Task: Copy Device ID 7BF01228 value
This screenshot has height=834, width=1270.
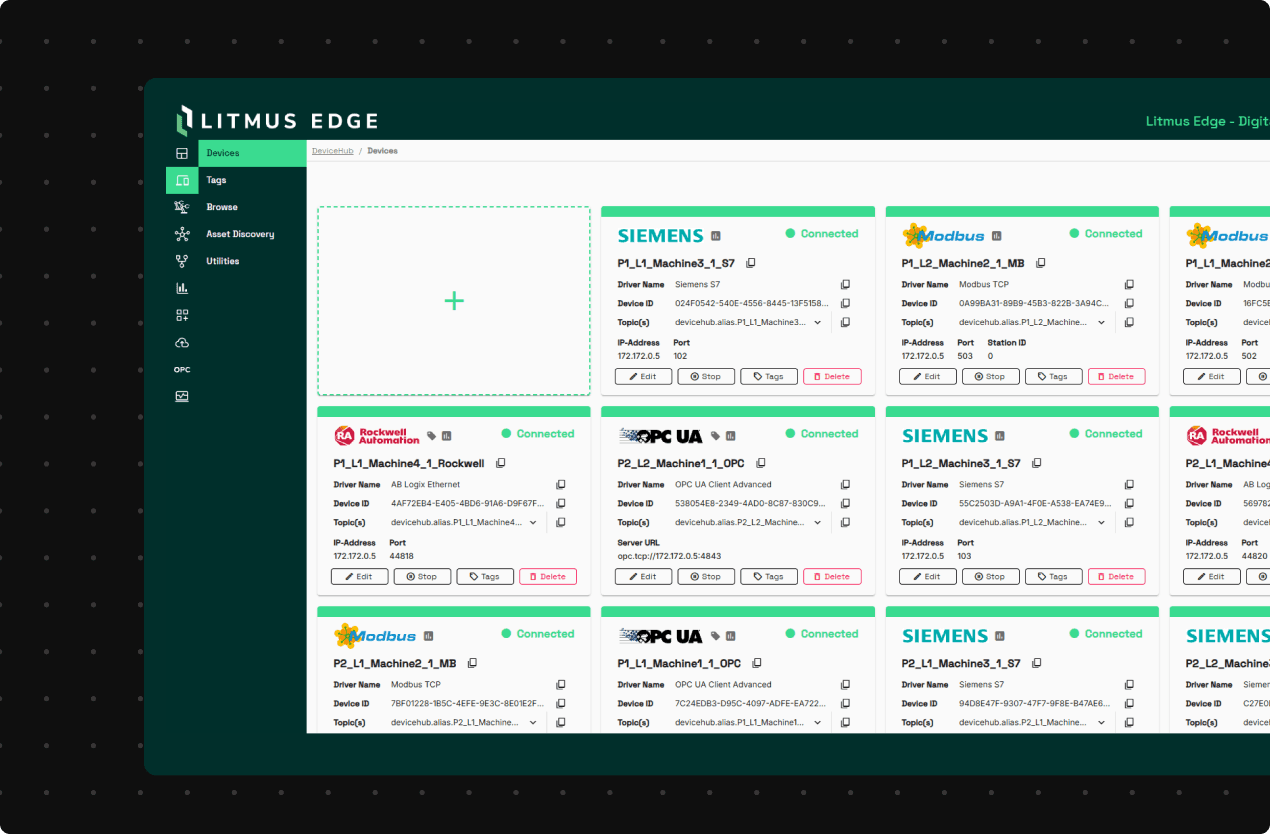Action: [561, 704]
